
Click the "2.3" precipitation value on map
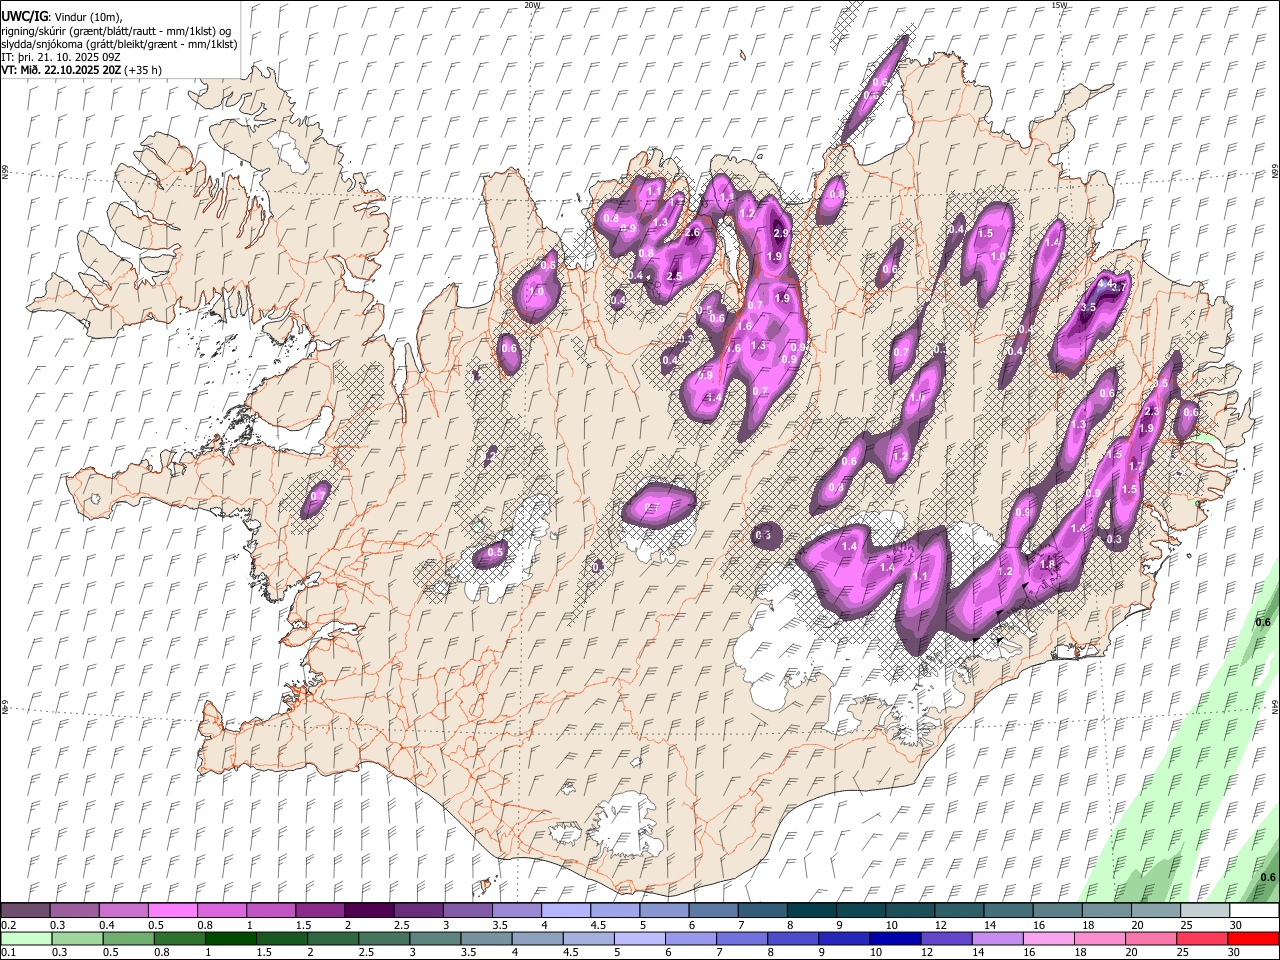(1151, 411)
